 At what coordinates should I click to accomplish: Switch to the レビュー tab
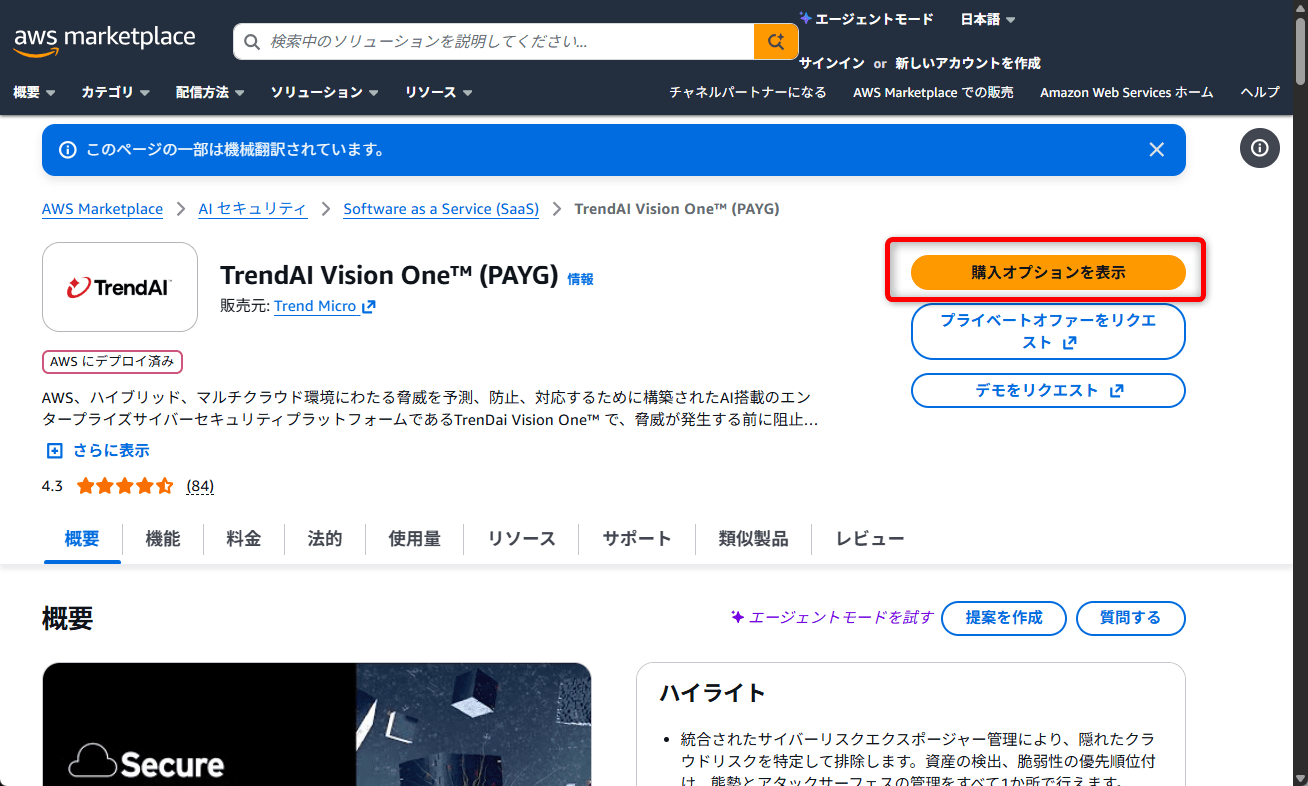pos(870,539)
